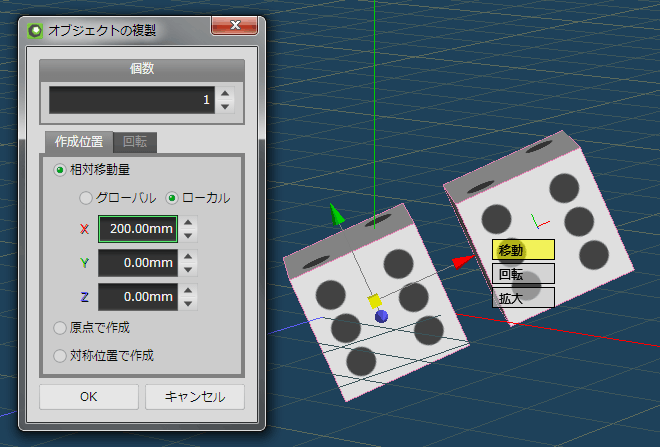Image resolution: width=660 pixels, height=447 pixels.
Task: Select the 原点で作成 radio button
Action: coord(60,328)
